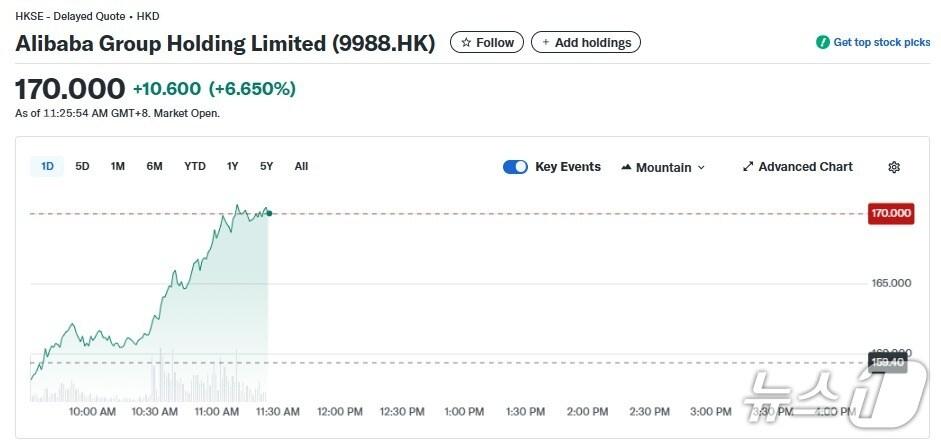Select the All time range
This screenshot has width=941, height=442.
(301, 166)
